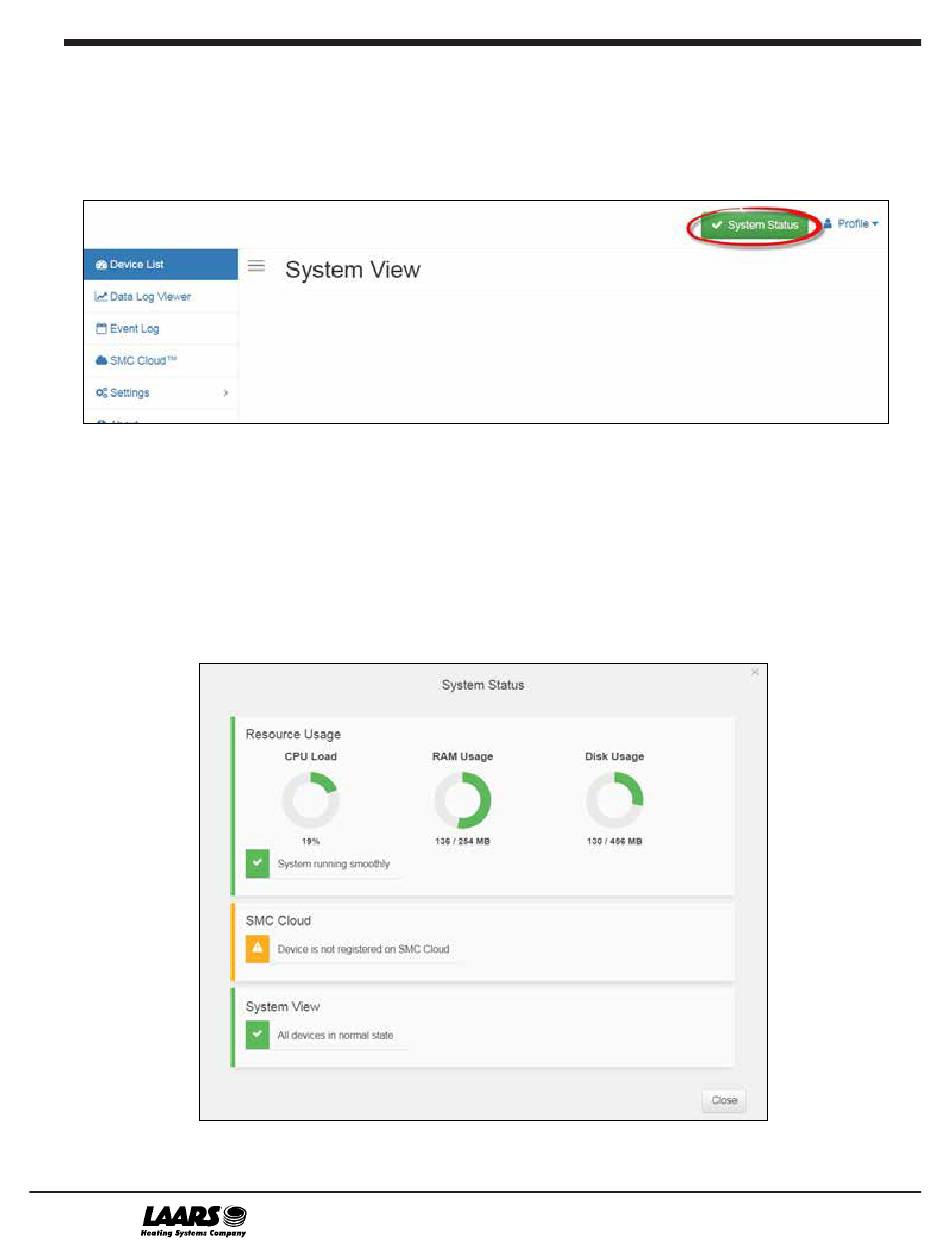Click the SMC Cloud section heading in dialog

[x=278, y=920]
